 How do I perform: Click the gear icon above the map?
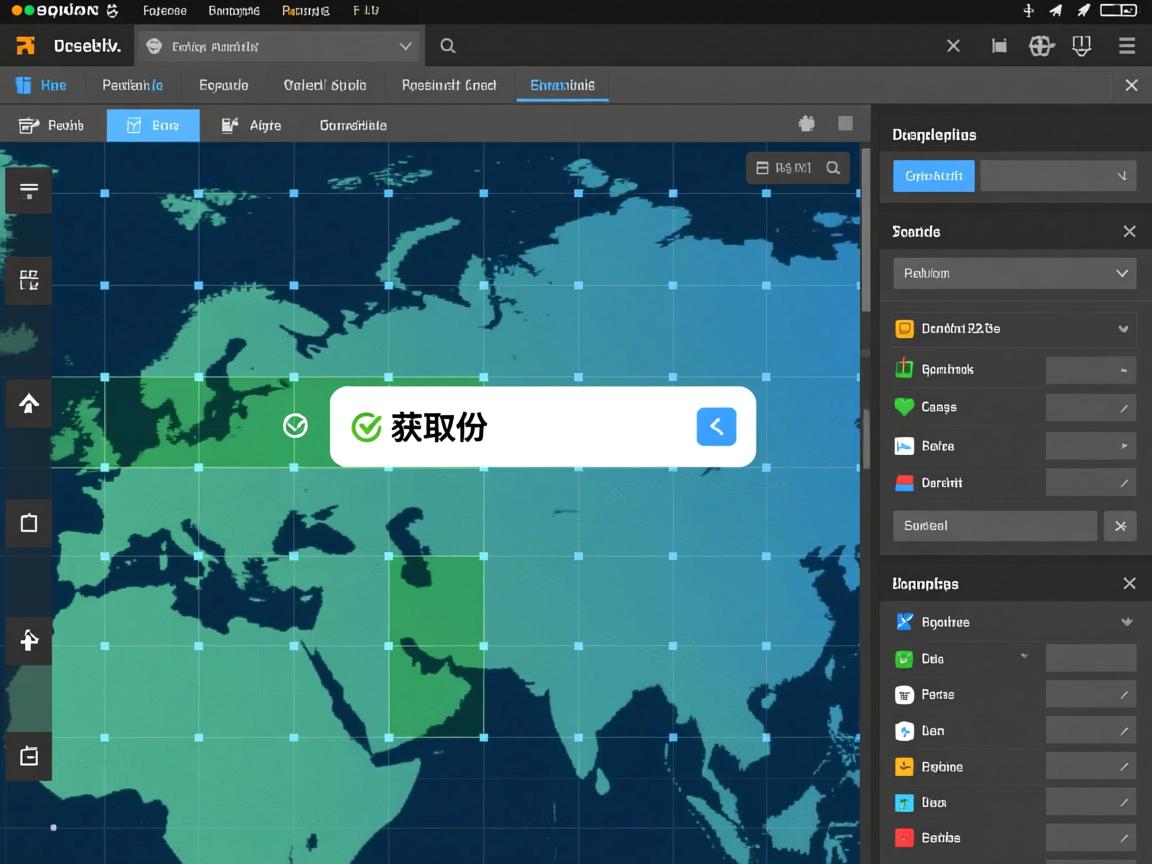pos(807,124)
